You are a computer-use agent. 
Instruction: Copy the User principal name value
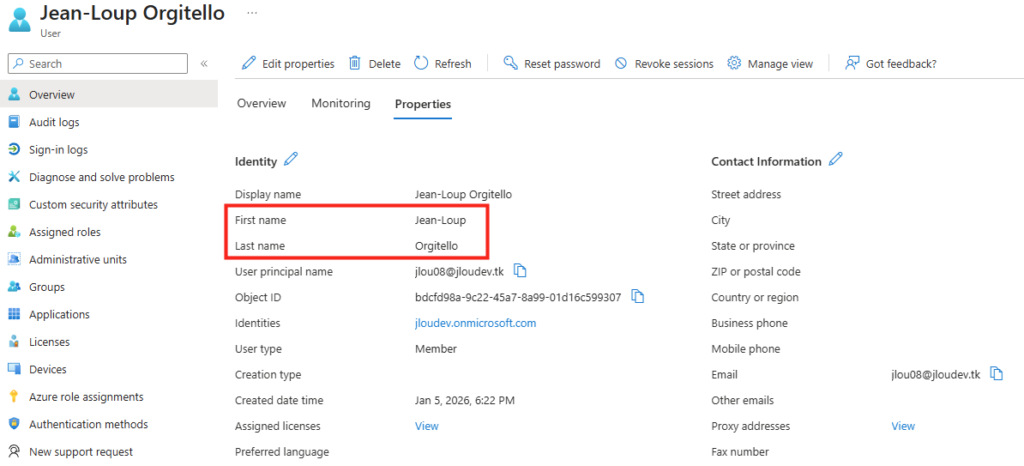coord(520,271)
